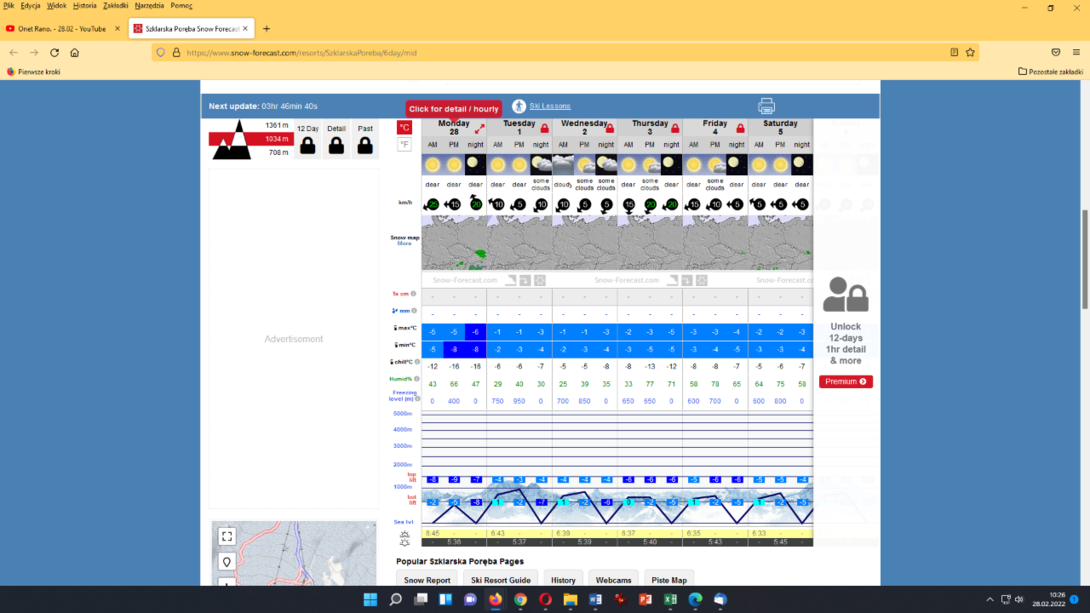Switch temperature units to °C
This screenshot has width=1090, height=613.
click(x=405, y=127)
